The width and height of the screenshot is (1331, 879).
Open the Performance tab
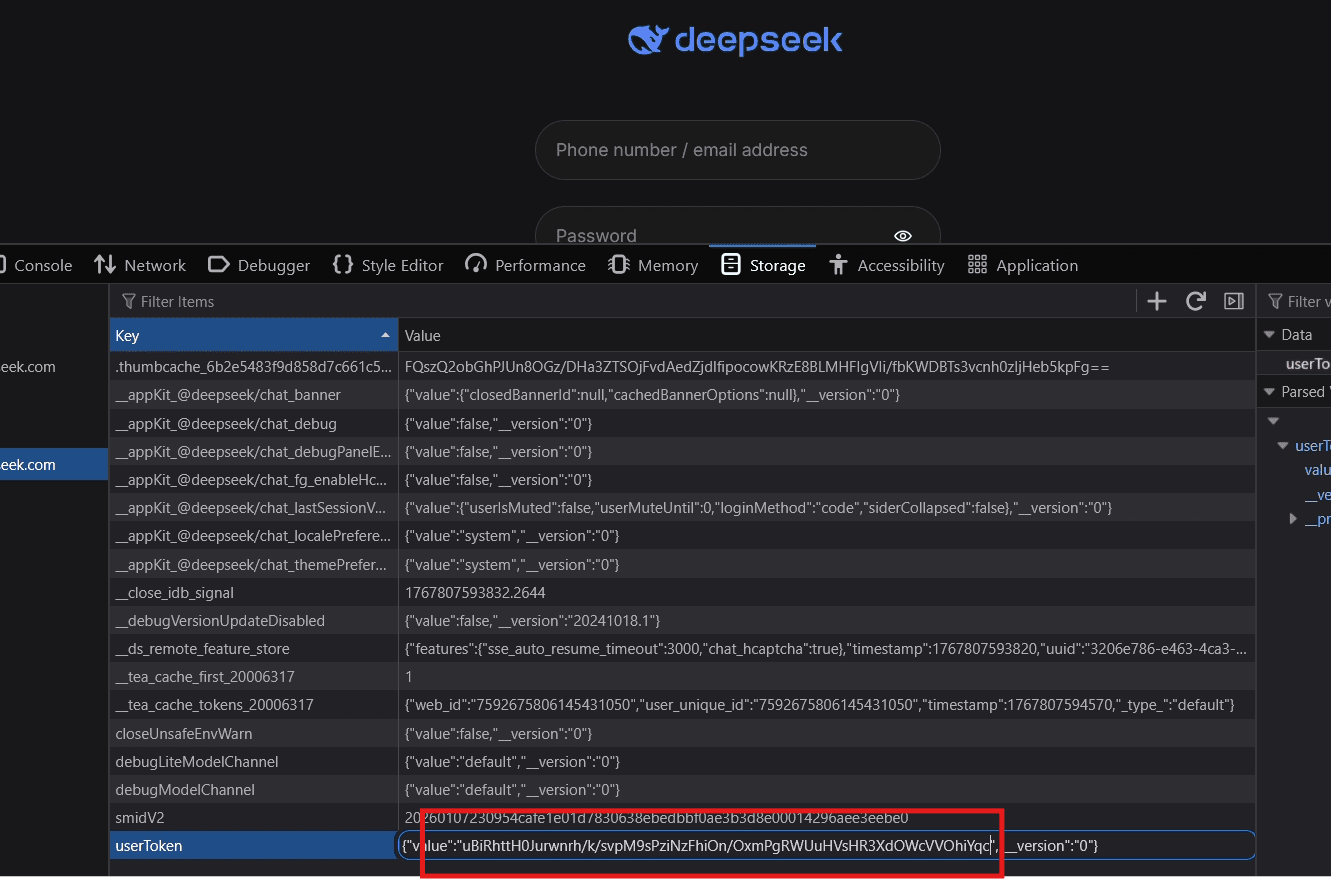click(526, 265)
